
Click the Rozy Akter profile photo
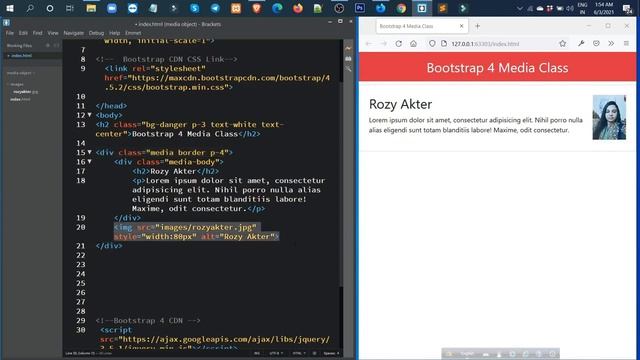(609, 117)
